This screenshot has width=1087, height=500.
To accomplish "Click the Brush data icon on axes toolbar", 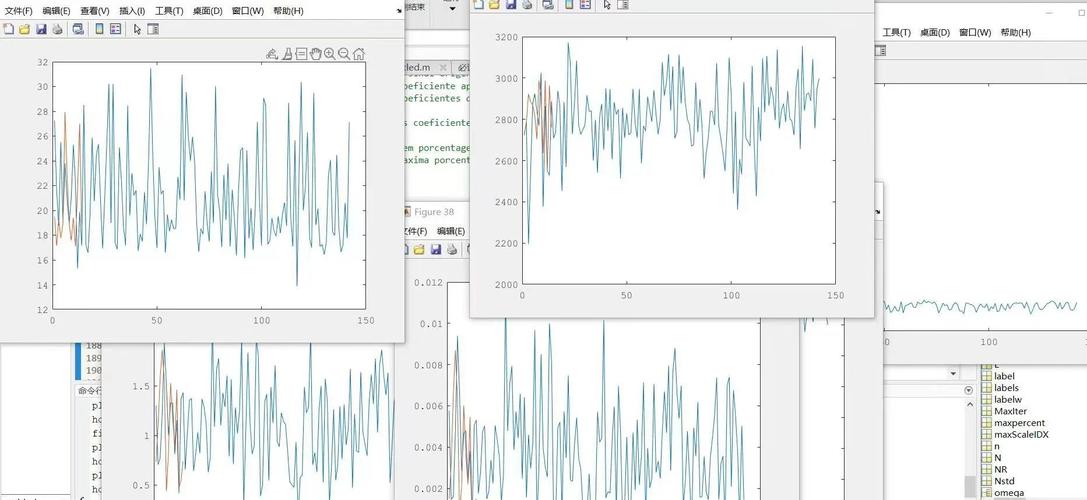I will pyautogui.click(x=286, y=54).
